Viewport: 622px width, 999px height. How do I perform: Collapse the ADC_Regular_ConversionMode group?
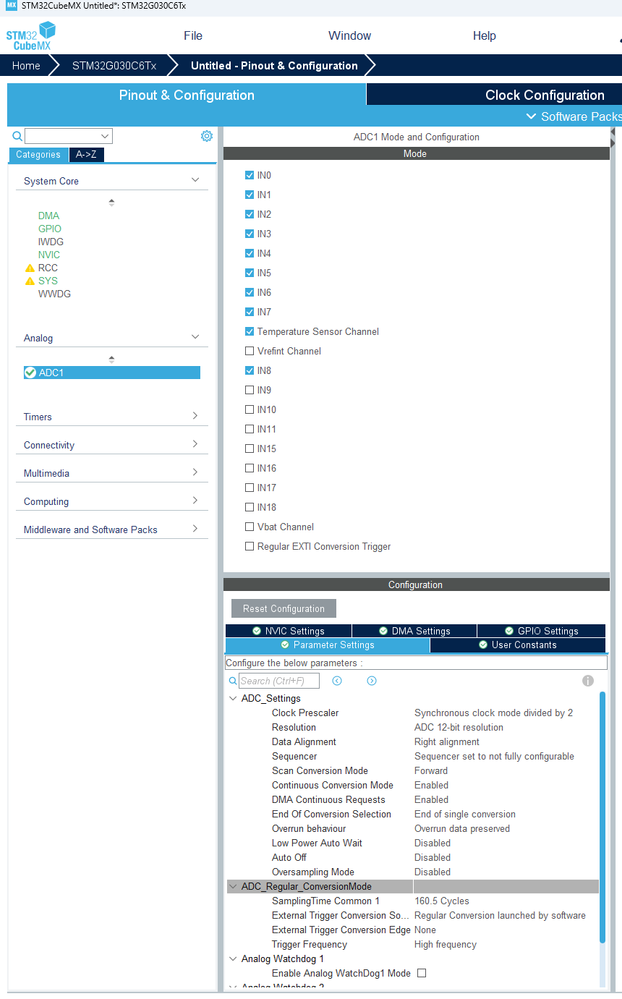233,886
